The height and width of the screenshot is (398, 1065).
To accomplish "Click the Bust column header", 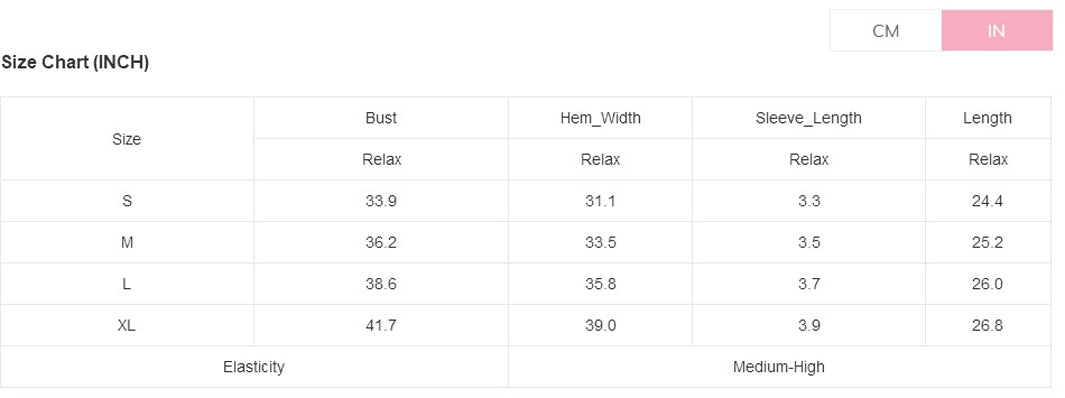I will click(x=381, y=118).
